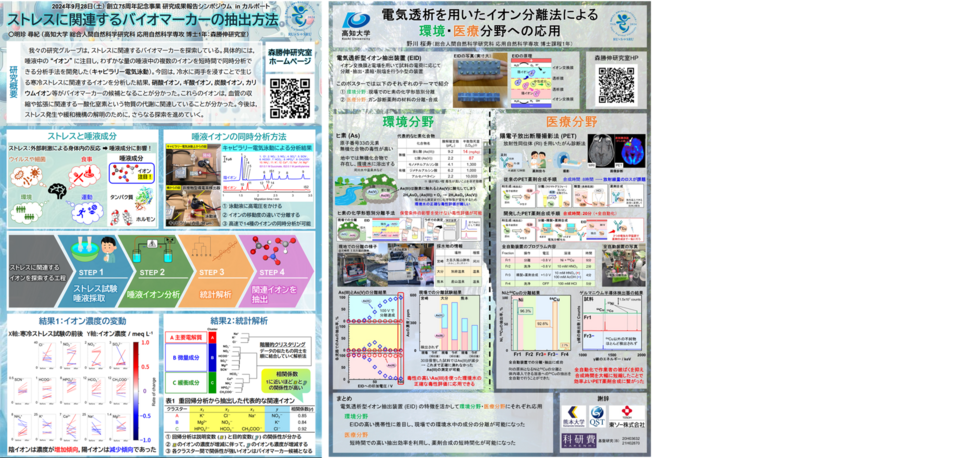This screenshot has height=458, width=980.
Task: Click the large green 環境分野 heading
Action: [x=409, y=121]
